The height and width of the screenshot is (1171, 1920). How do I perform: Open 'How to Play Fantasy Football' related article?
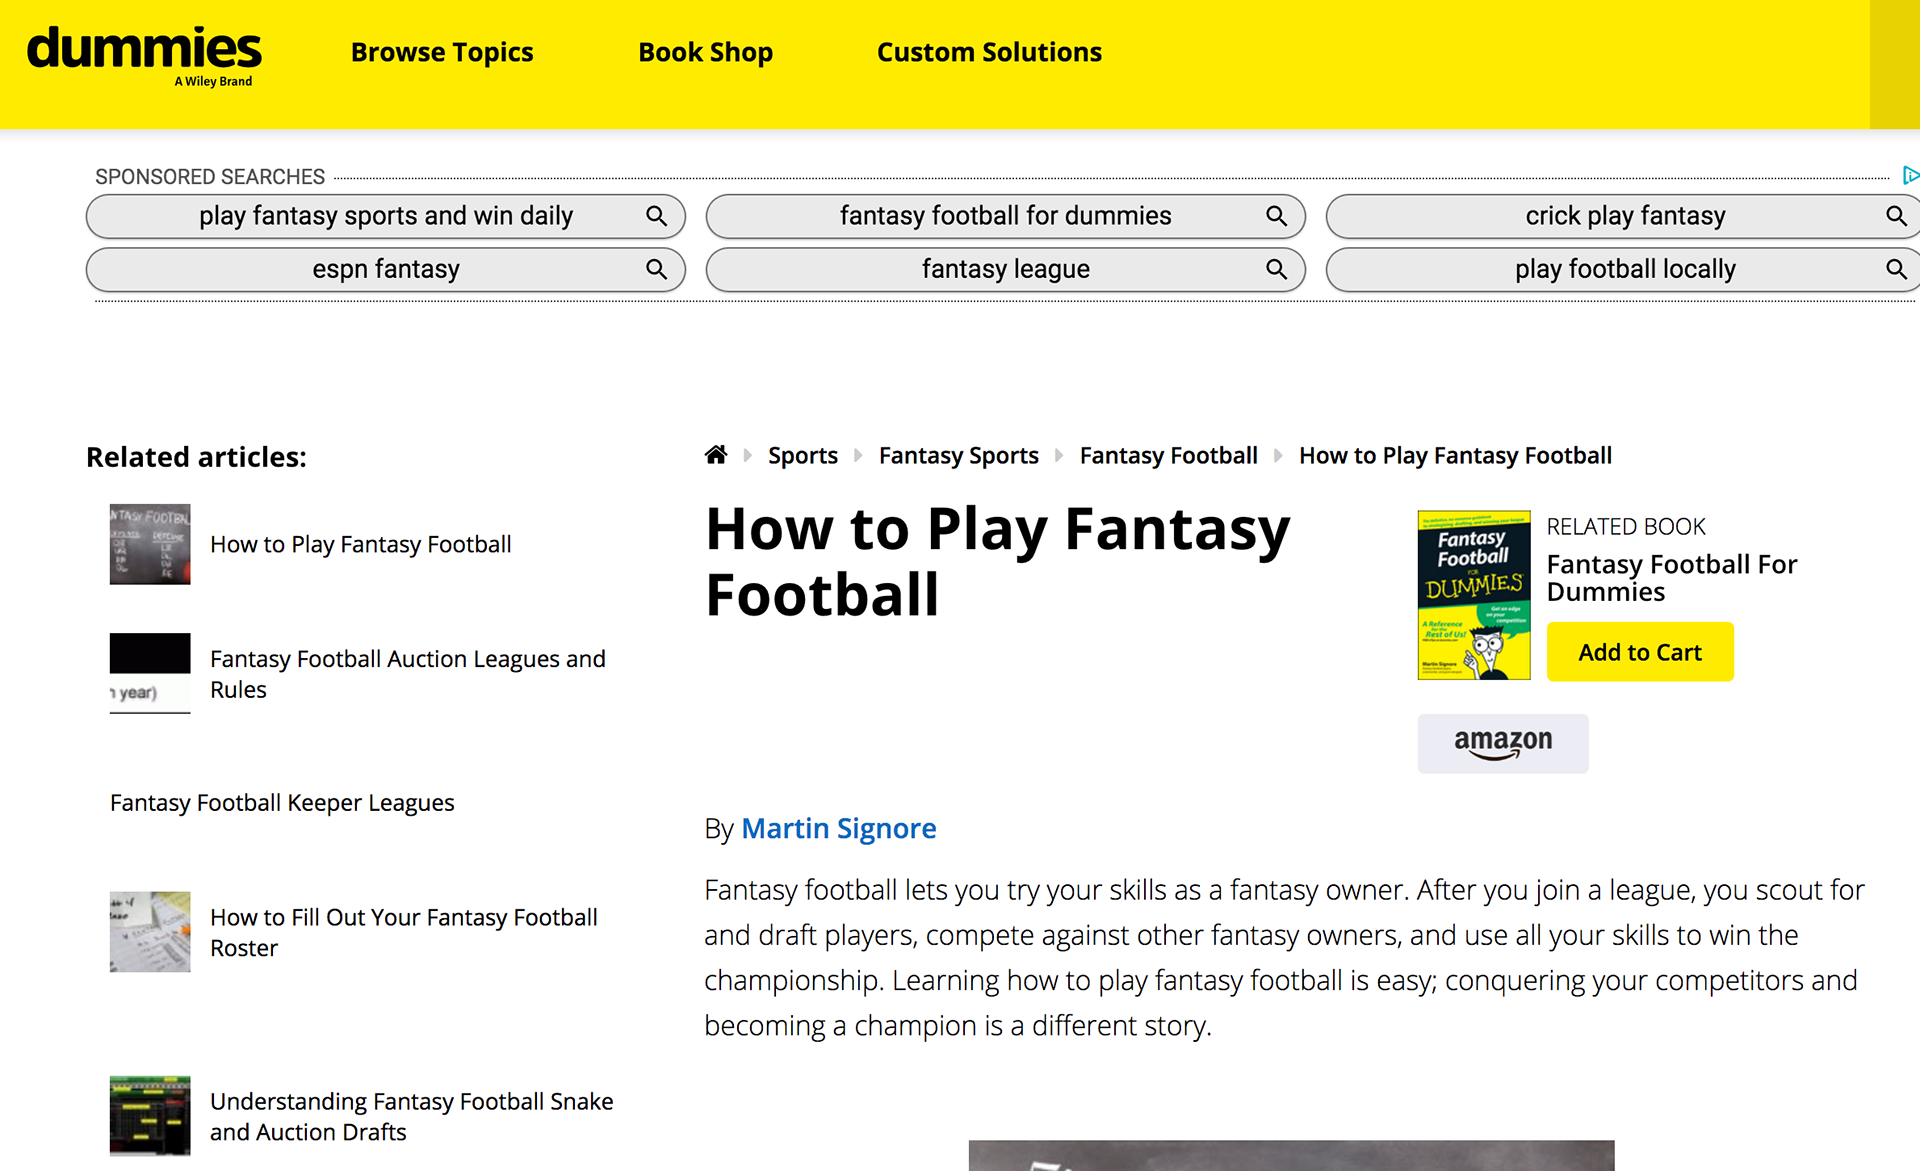(361, 544)
